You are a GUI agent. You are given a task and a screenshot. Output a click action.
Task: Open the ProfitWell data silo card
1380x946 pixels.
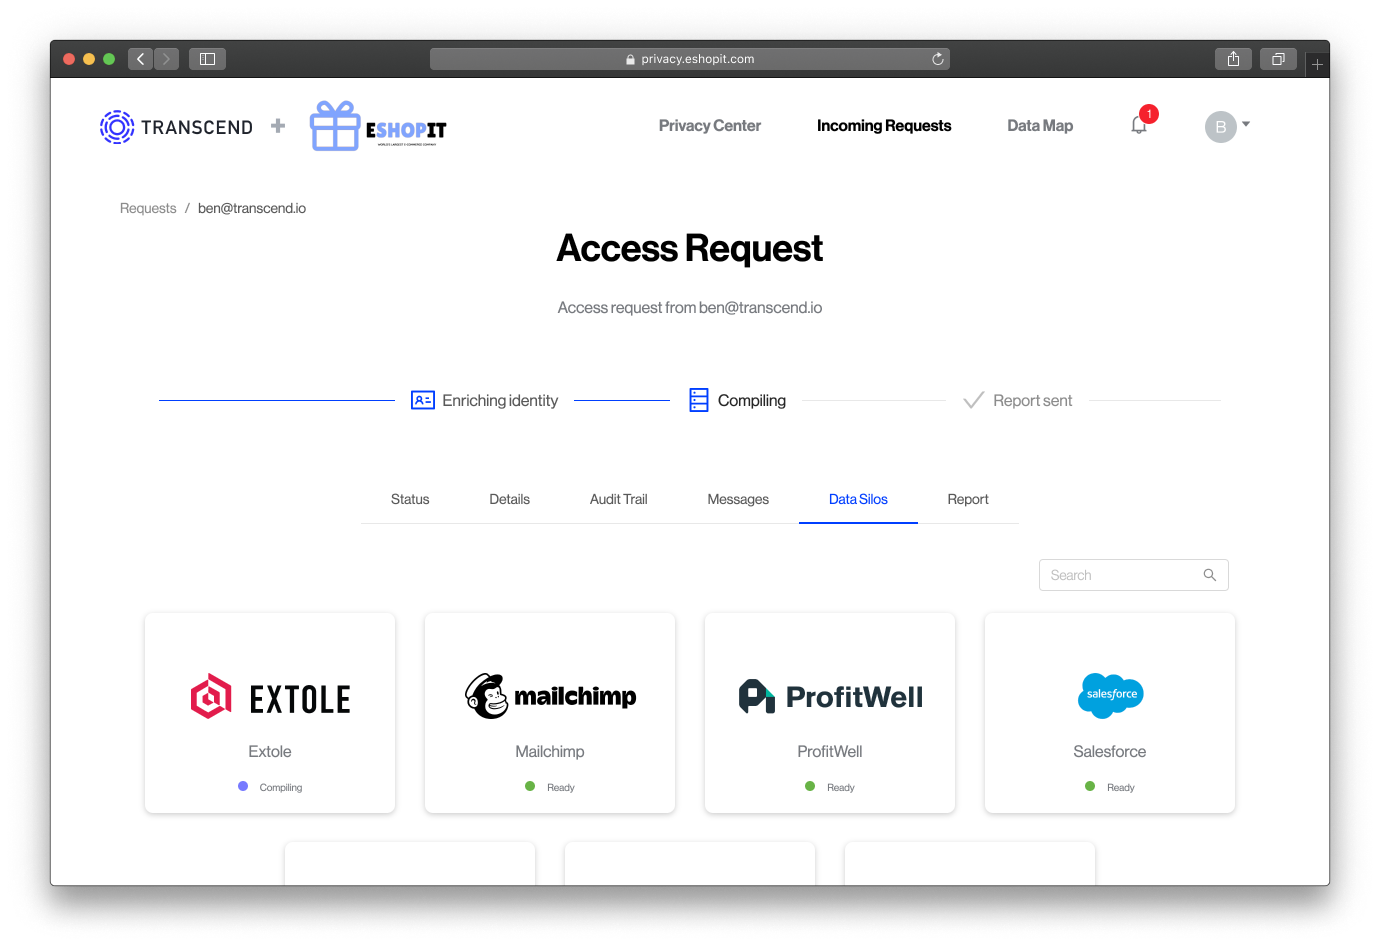coord(830,713)
